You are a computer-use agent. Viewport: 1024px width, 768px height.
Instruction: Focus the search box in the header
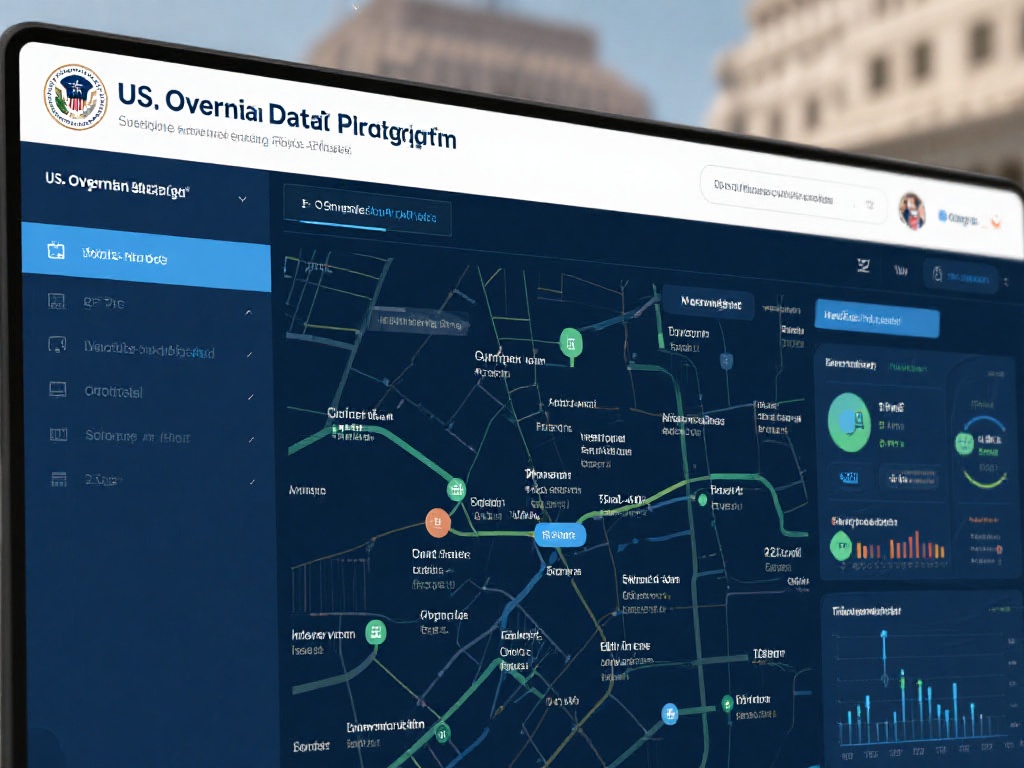coord(793,194)
